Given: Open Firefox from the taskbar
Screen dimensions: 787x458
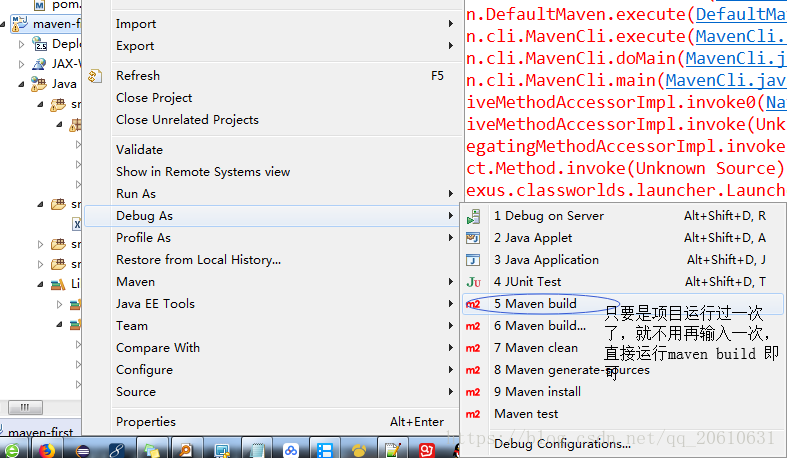Looking at the screenshot, I should click(x=47, y=450).
